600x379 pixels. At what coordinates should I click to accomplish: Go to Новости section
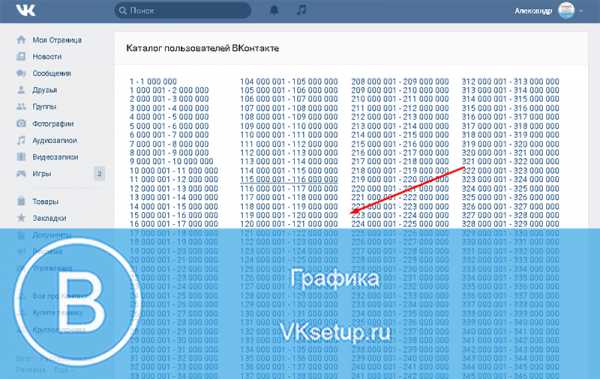tap(47, 57)
